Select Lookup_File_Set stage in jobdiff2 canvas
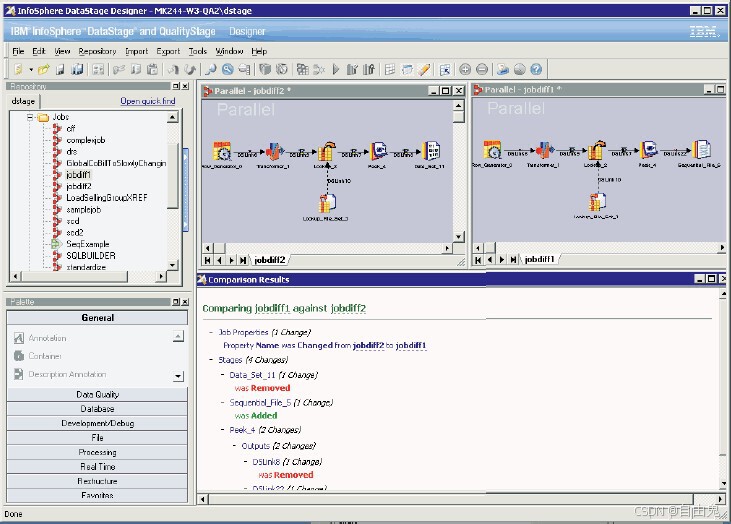 click(x=327, y=203)
